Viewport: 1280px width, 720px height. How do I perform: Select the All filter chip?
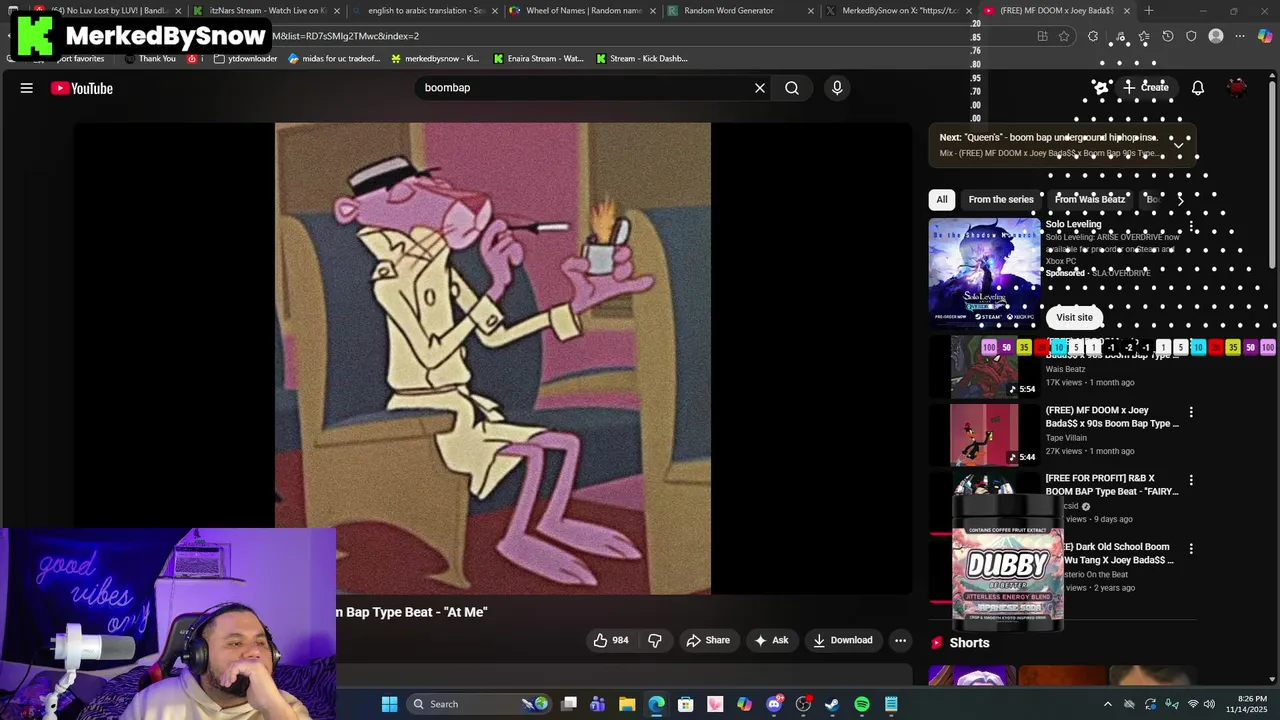click(x=941, y=199)
